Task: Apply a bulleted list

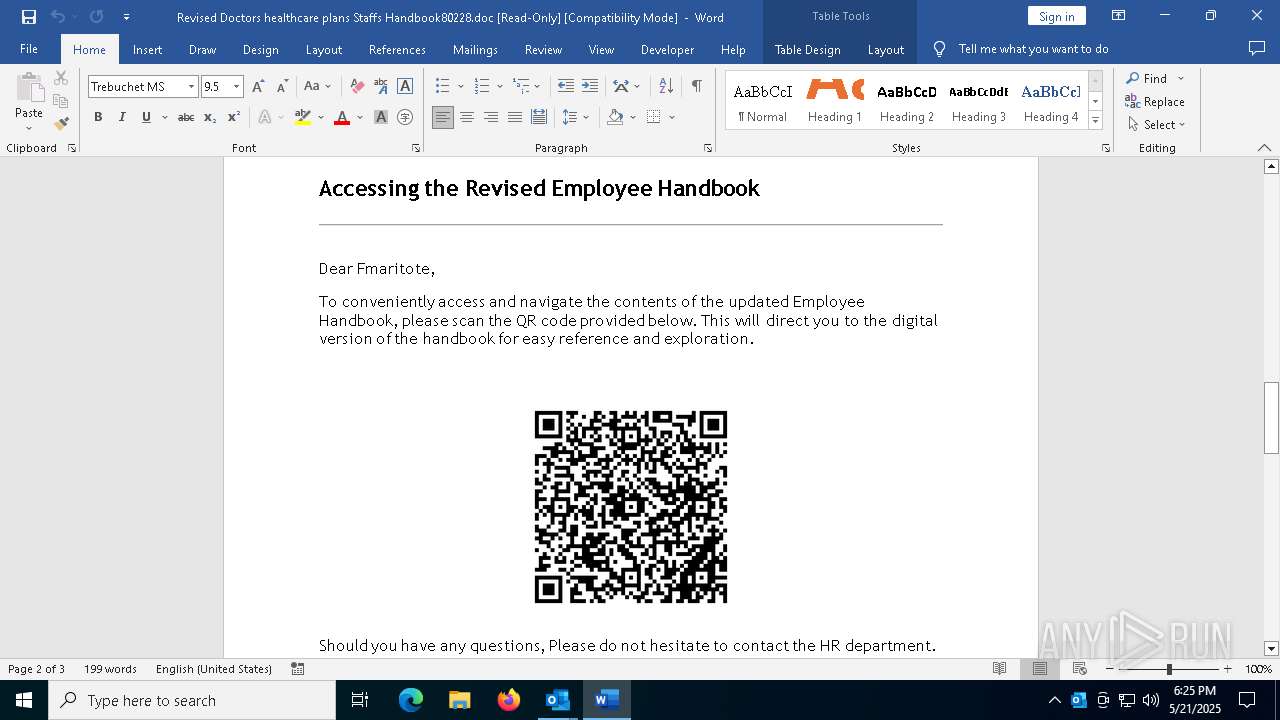Action: [x=443, y=87]
